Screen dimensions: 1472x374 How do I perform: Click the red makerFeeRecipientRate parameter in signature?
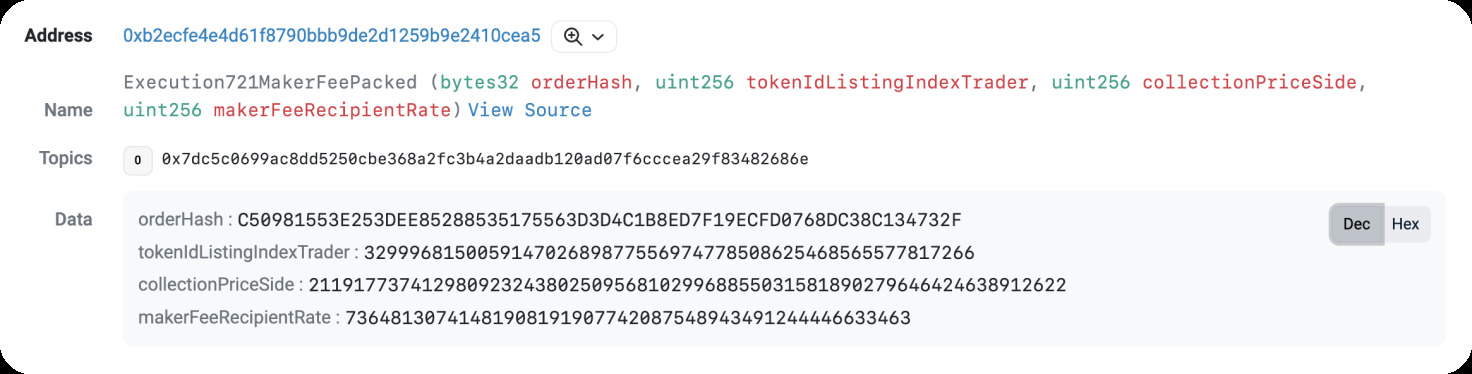tap(332, 110)
